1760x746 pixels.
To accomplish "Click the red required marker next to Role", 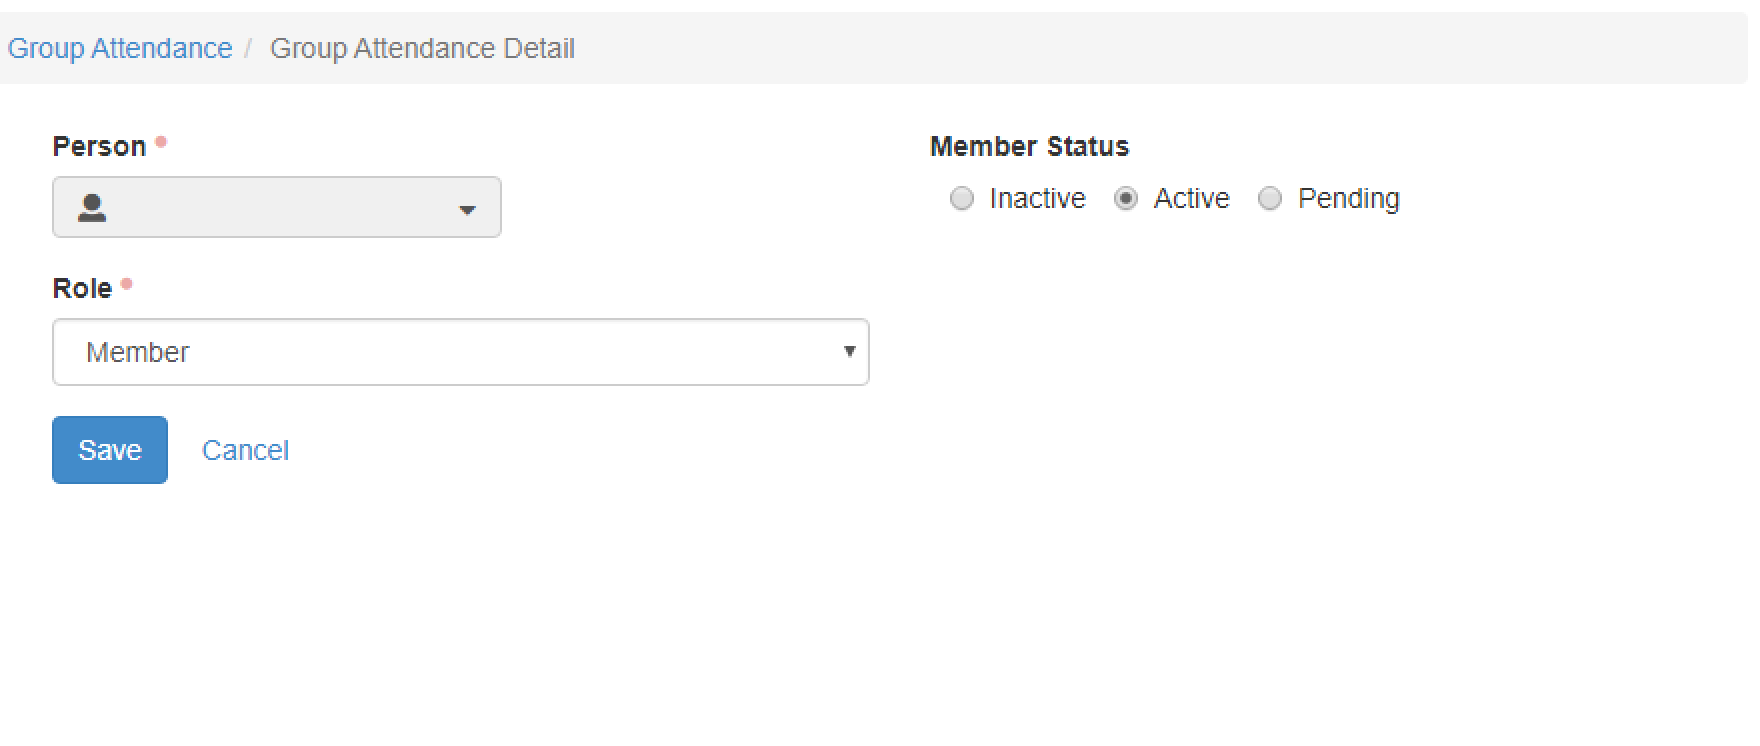I will [x=127, y=283].
